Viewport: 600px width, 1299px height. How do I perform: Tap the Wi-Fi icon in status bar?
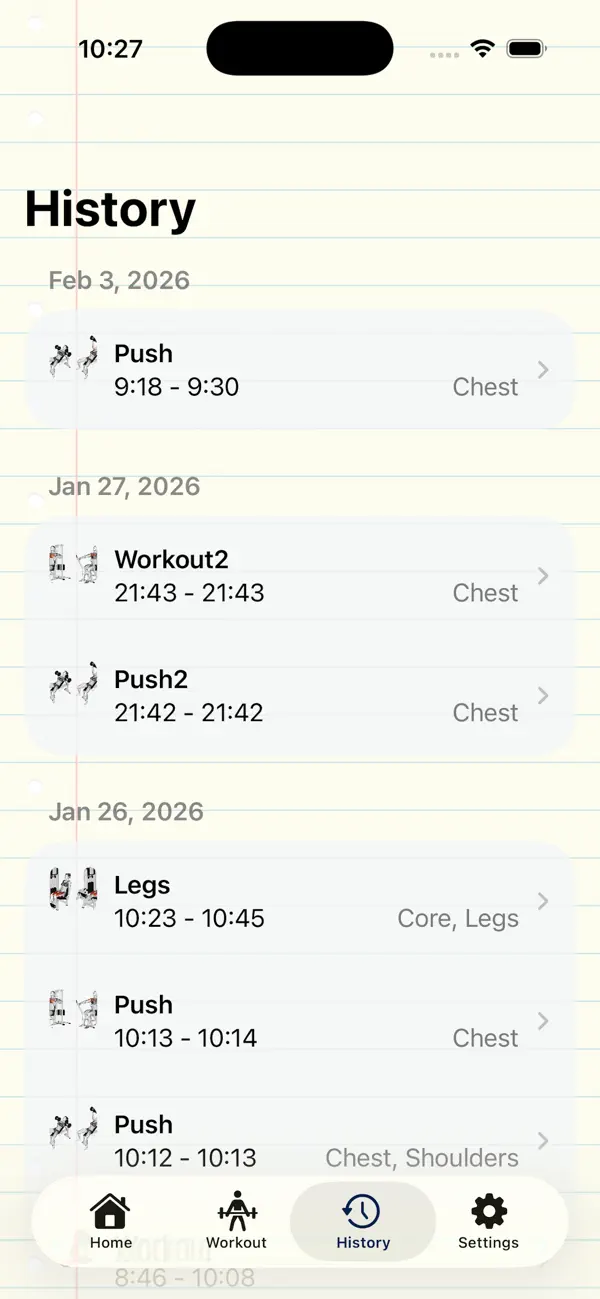coord(482,47)
